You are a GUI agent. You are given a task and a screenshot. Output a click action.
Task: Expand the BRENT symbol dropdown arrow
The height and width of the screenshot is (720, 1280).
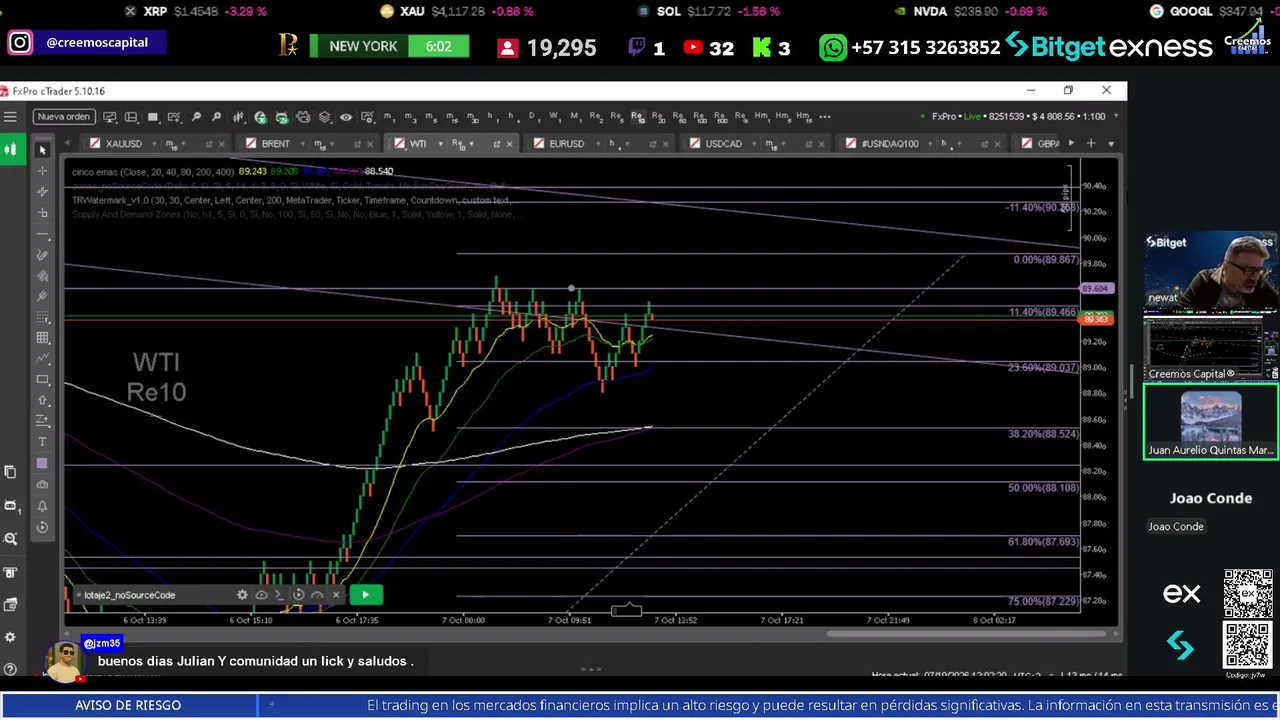pos(301,144)
